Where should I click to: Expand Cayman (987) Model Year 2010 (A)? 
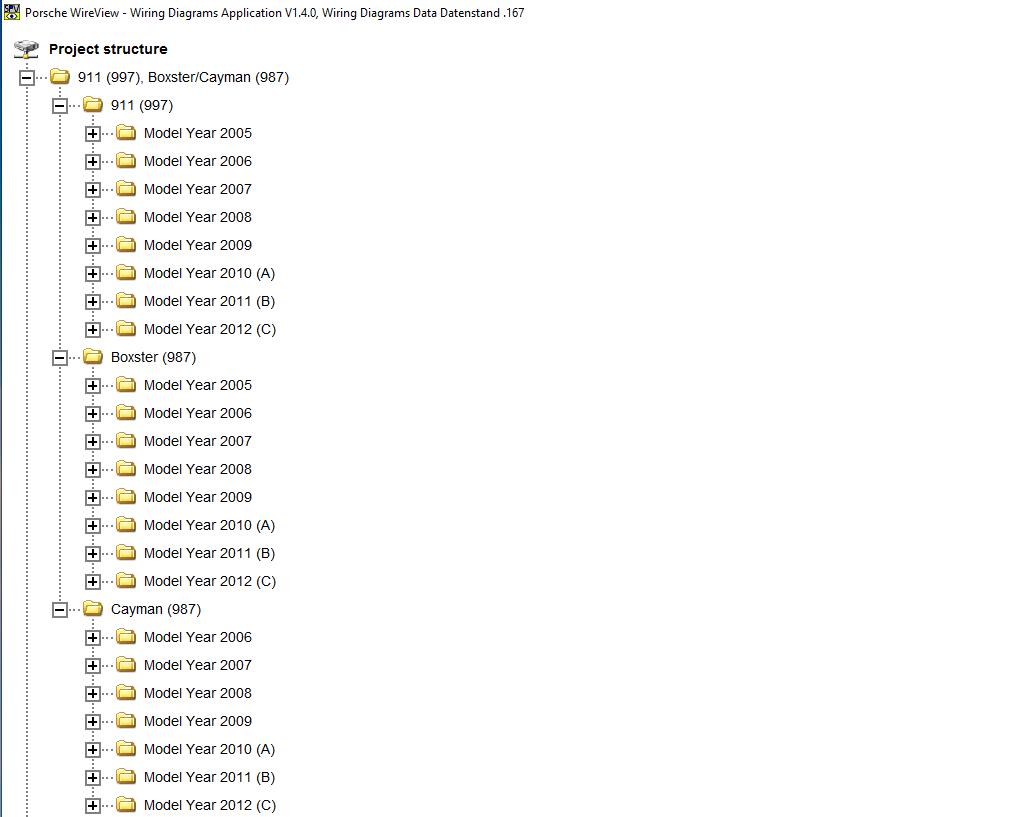click(93, 750)
